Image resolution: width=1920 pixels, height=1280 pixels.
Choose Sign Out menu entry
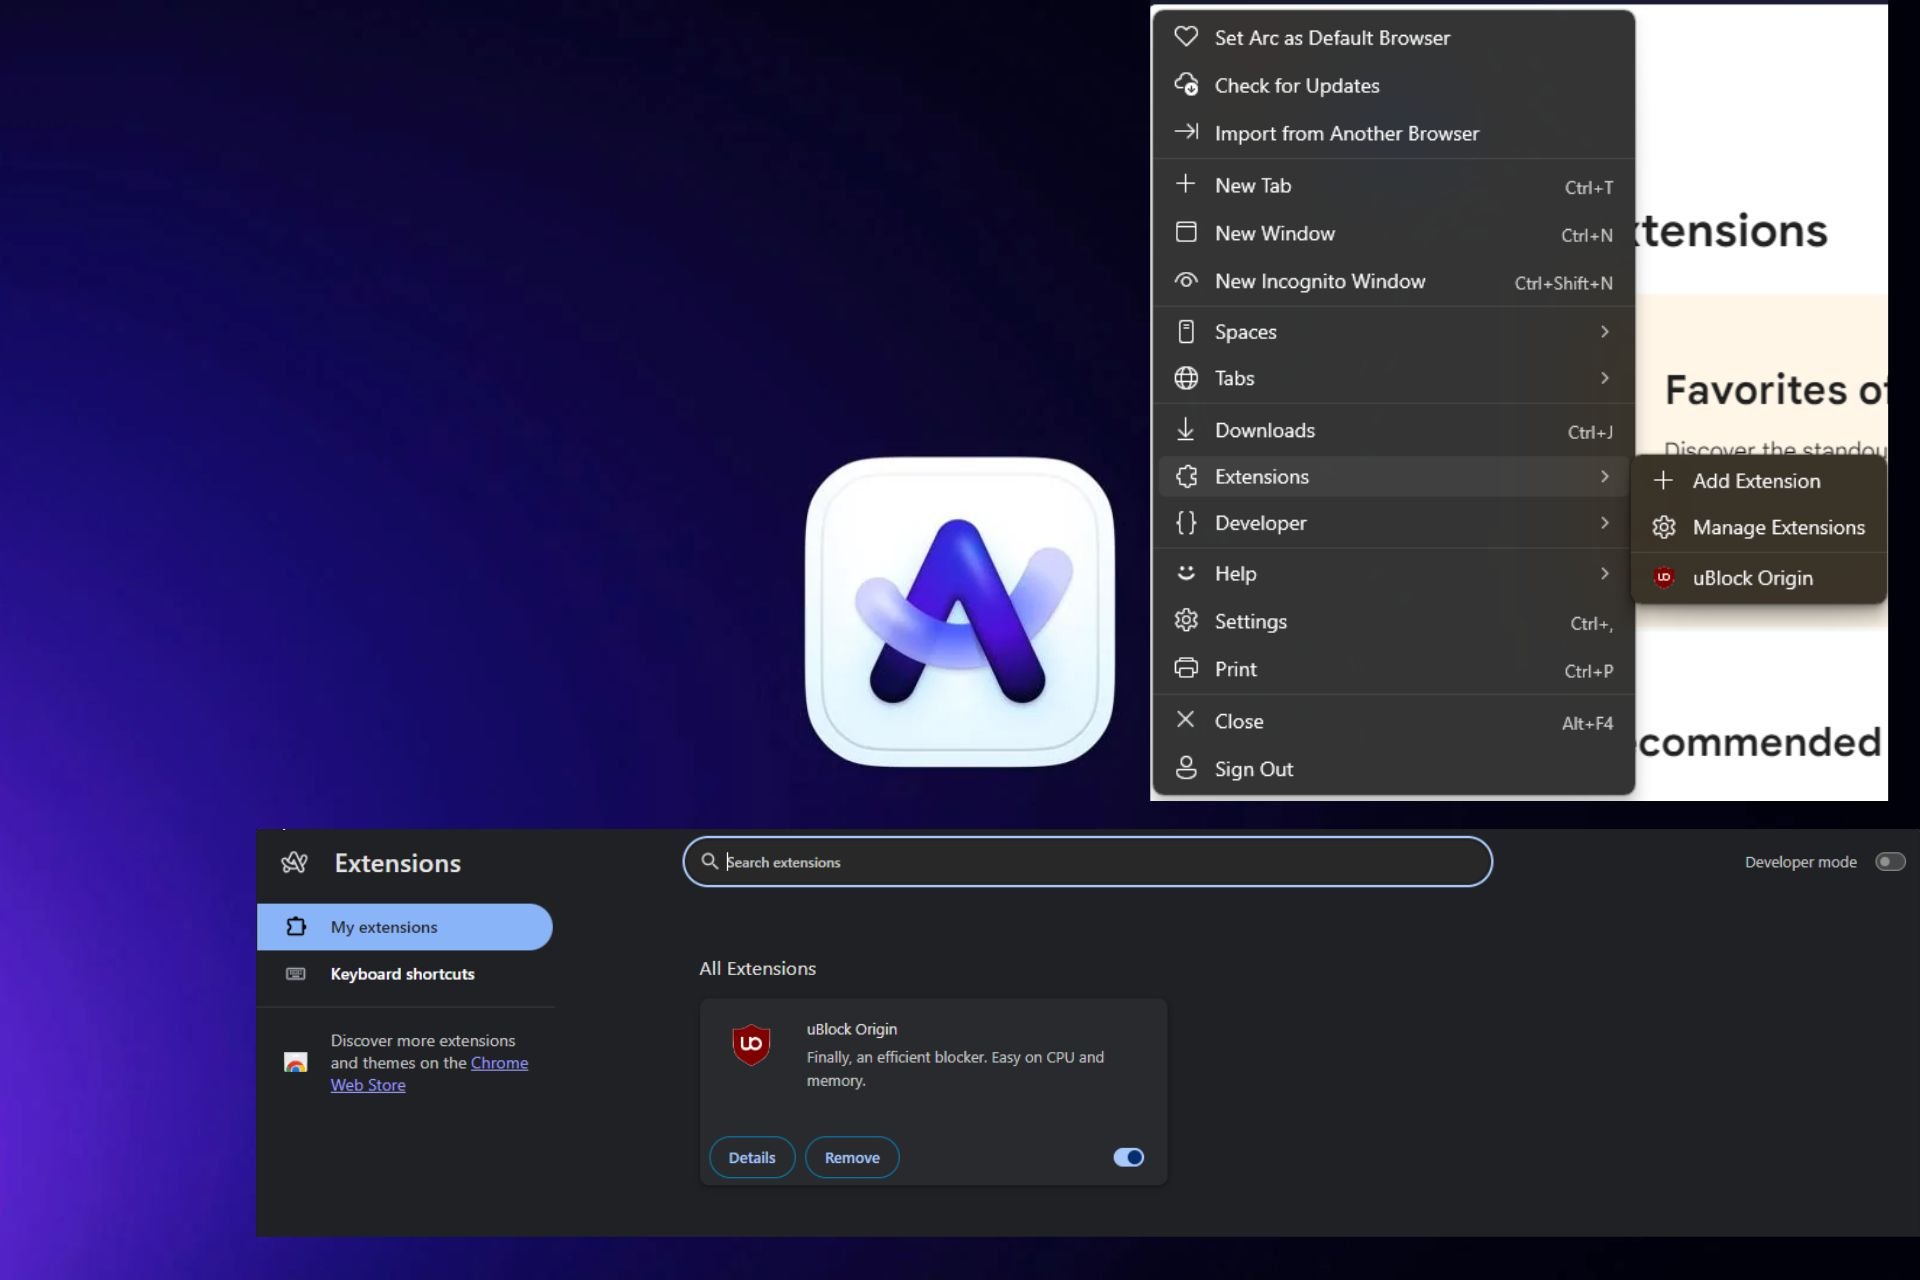click(1393, 769)
